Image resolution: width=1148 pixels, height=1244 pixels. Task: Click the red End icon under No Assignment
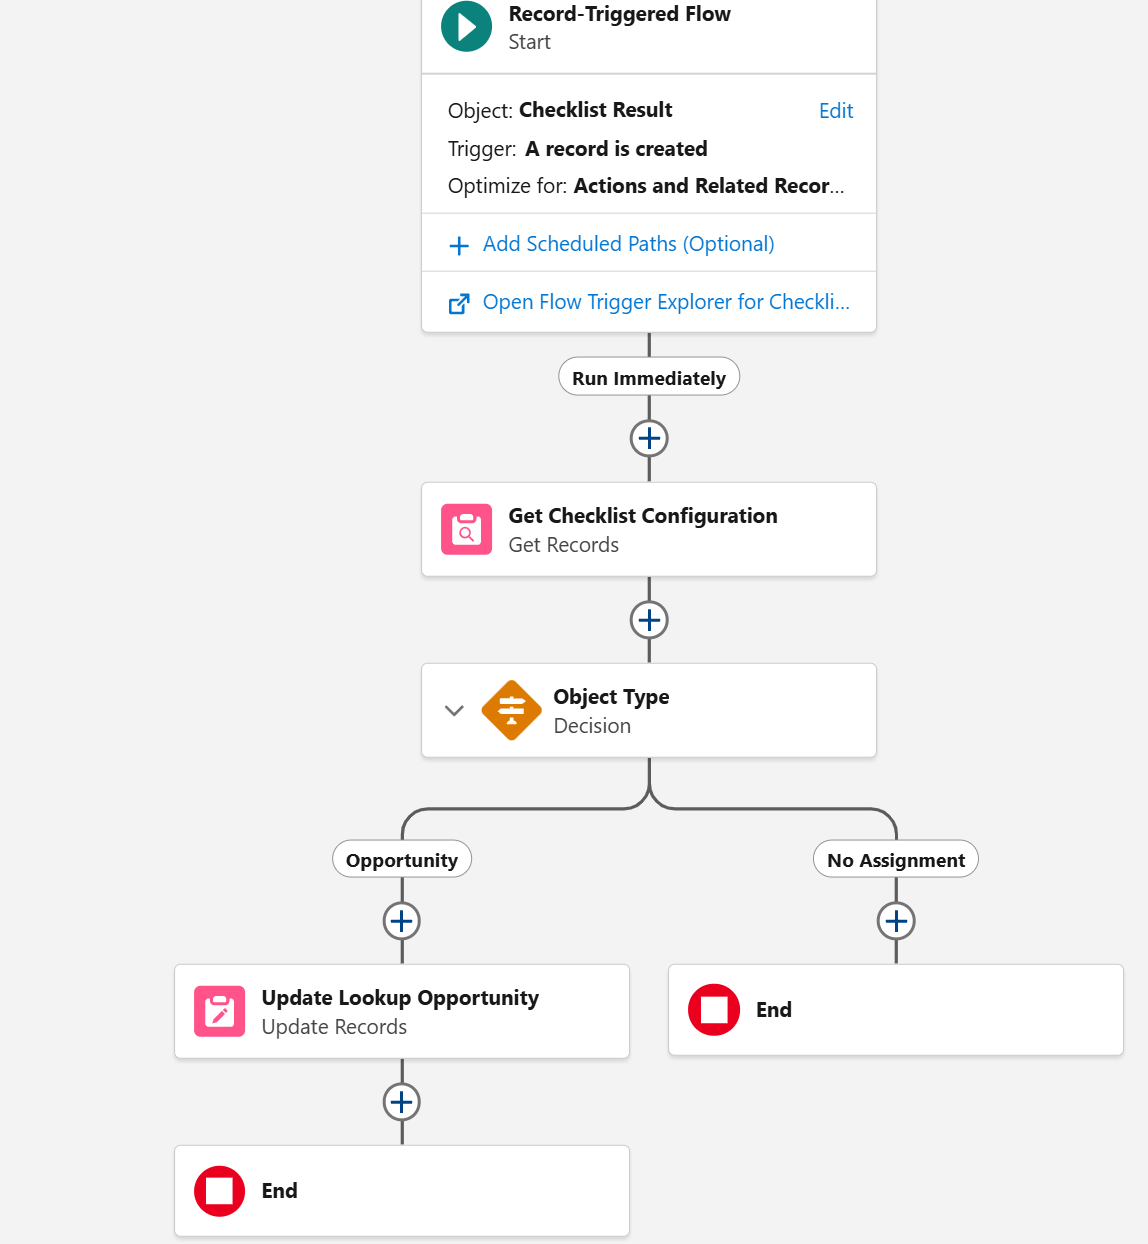pos(714,1010)
